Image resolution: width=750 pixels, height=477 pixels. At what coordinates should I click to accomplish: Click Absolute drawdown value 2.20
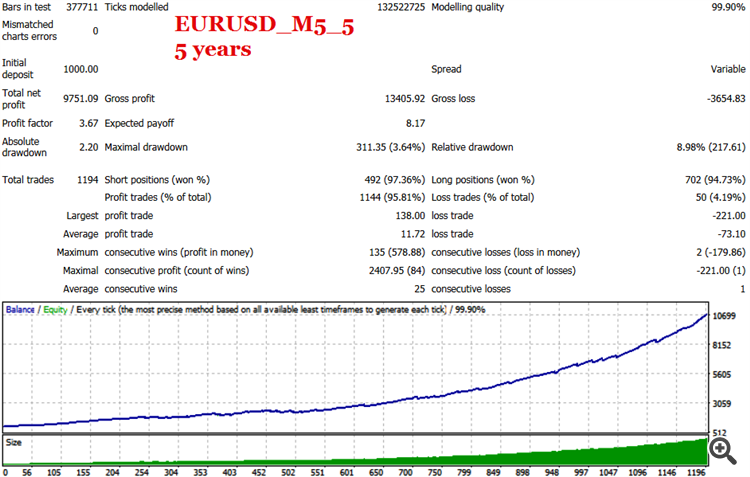[x=88, y=147]
